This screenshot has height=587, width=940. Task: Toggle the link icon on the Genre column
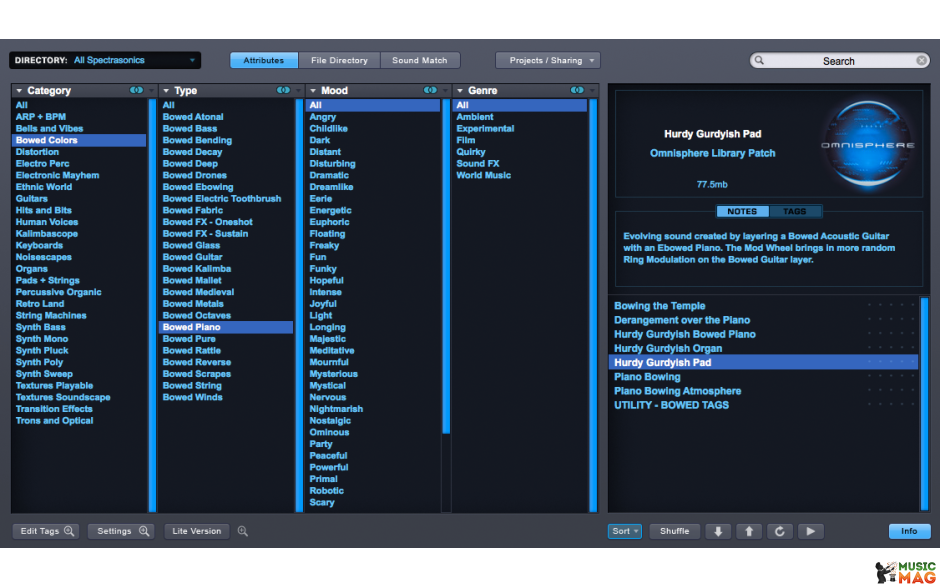pos(577,91)
